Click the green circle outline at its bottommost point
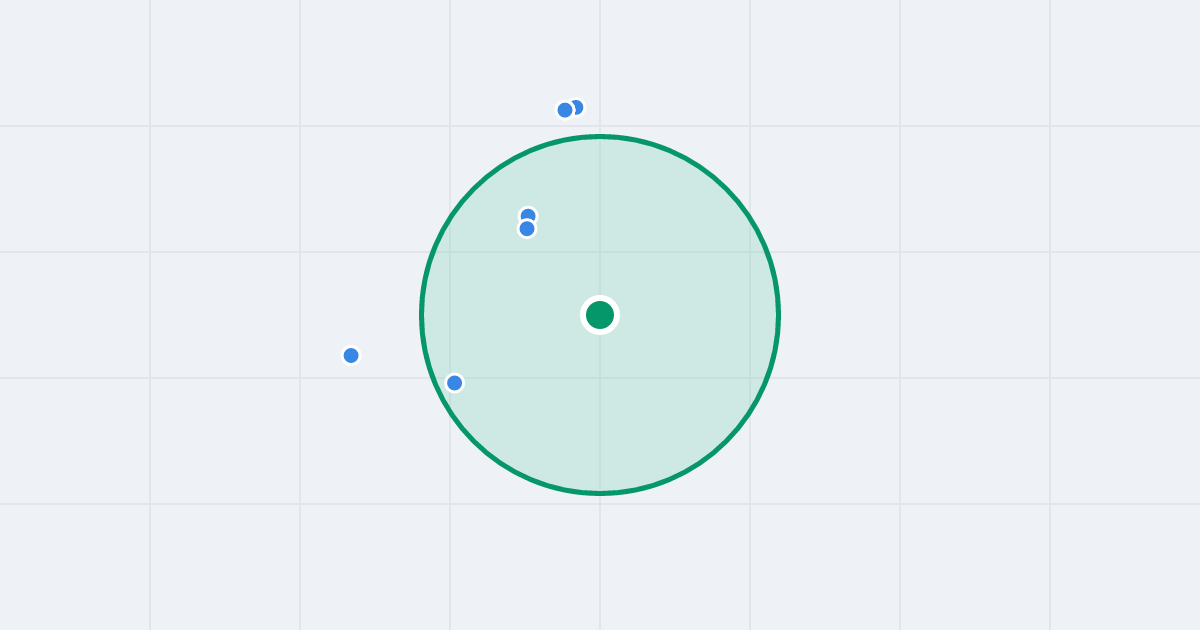The width and height of the screenshot is (1200, 630). [x=600, y=493]
